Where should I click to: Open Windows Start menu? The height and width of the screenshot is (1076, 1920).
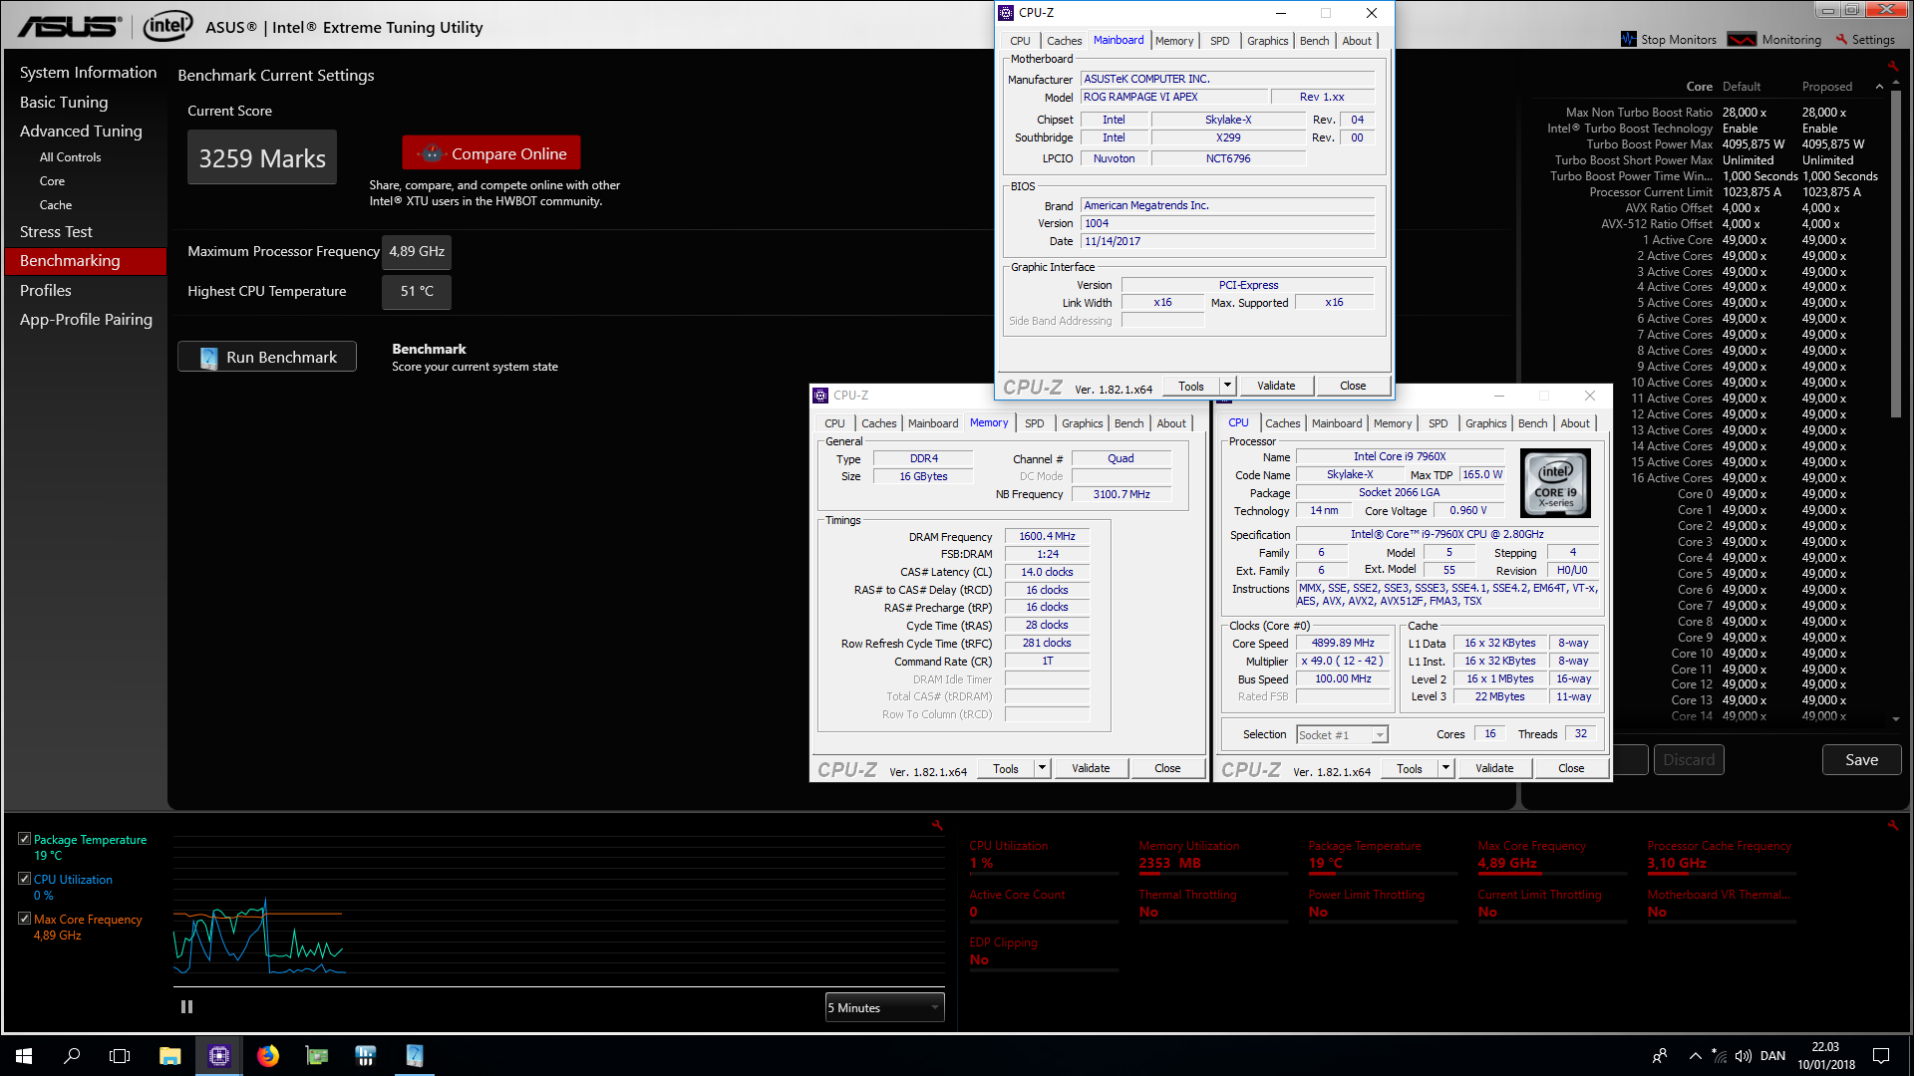tap(24, 1058)
